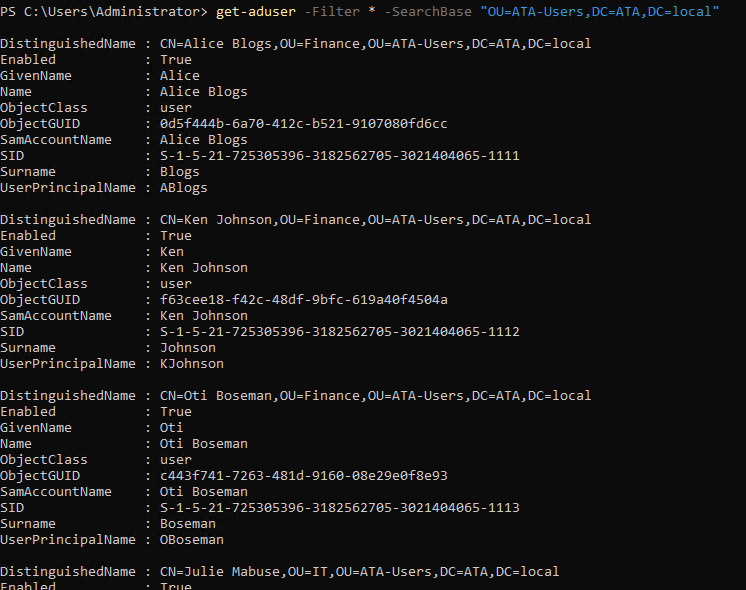
Task: Click Ken Johnson DistinguishedName value
Action: click(x=375, y=220)
